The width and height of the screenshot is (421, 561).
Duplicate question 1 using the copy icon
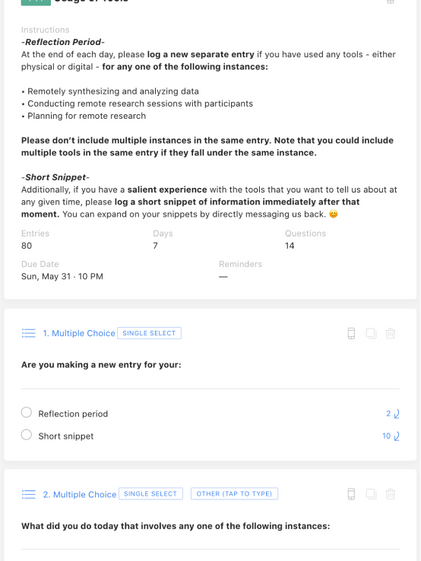371,333
